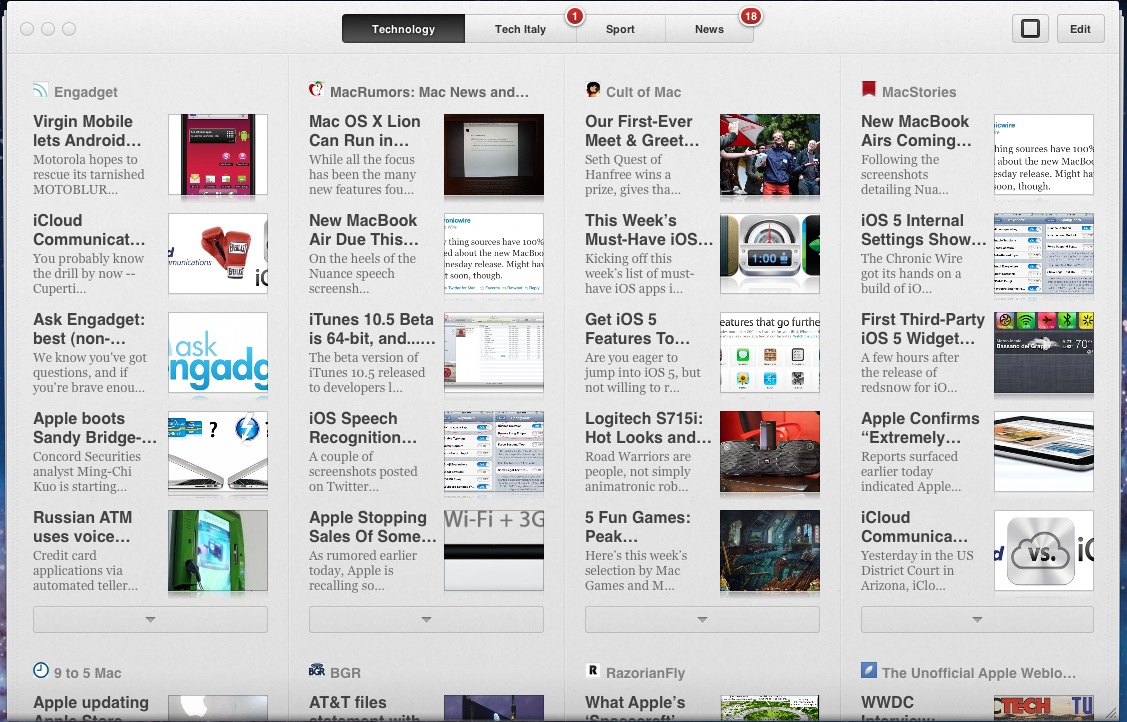The width and height of the screenshot is (1127, 722).
Task: Open the 5 Fun Games thumbnail
Action: click(x=770, y=550)
